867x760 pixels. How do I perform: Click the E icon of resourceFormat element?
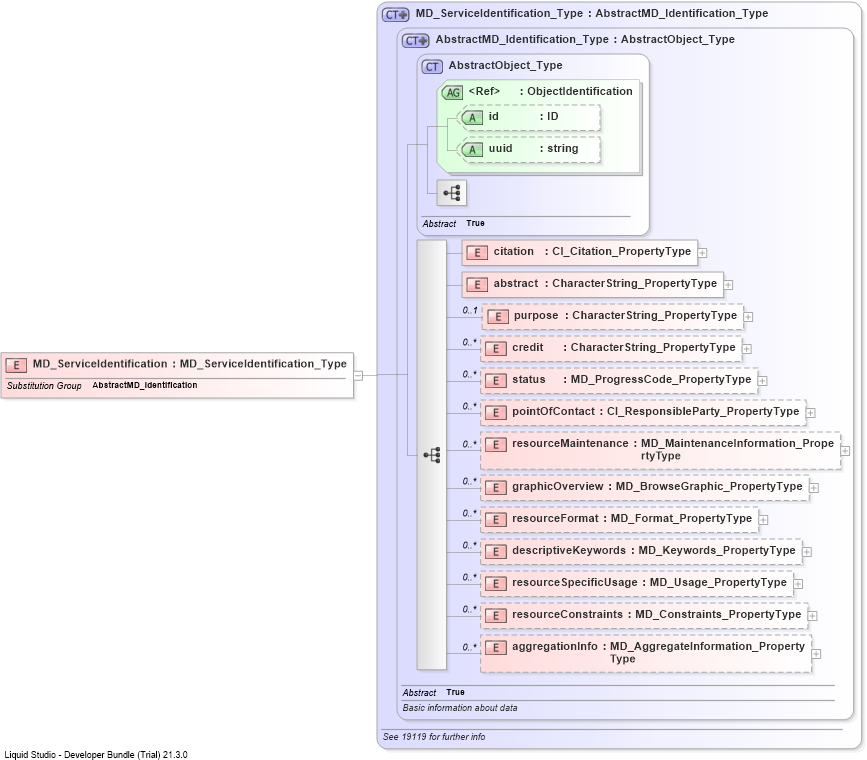coord(496,520)
